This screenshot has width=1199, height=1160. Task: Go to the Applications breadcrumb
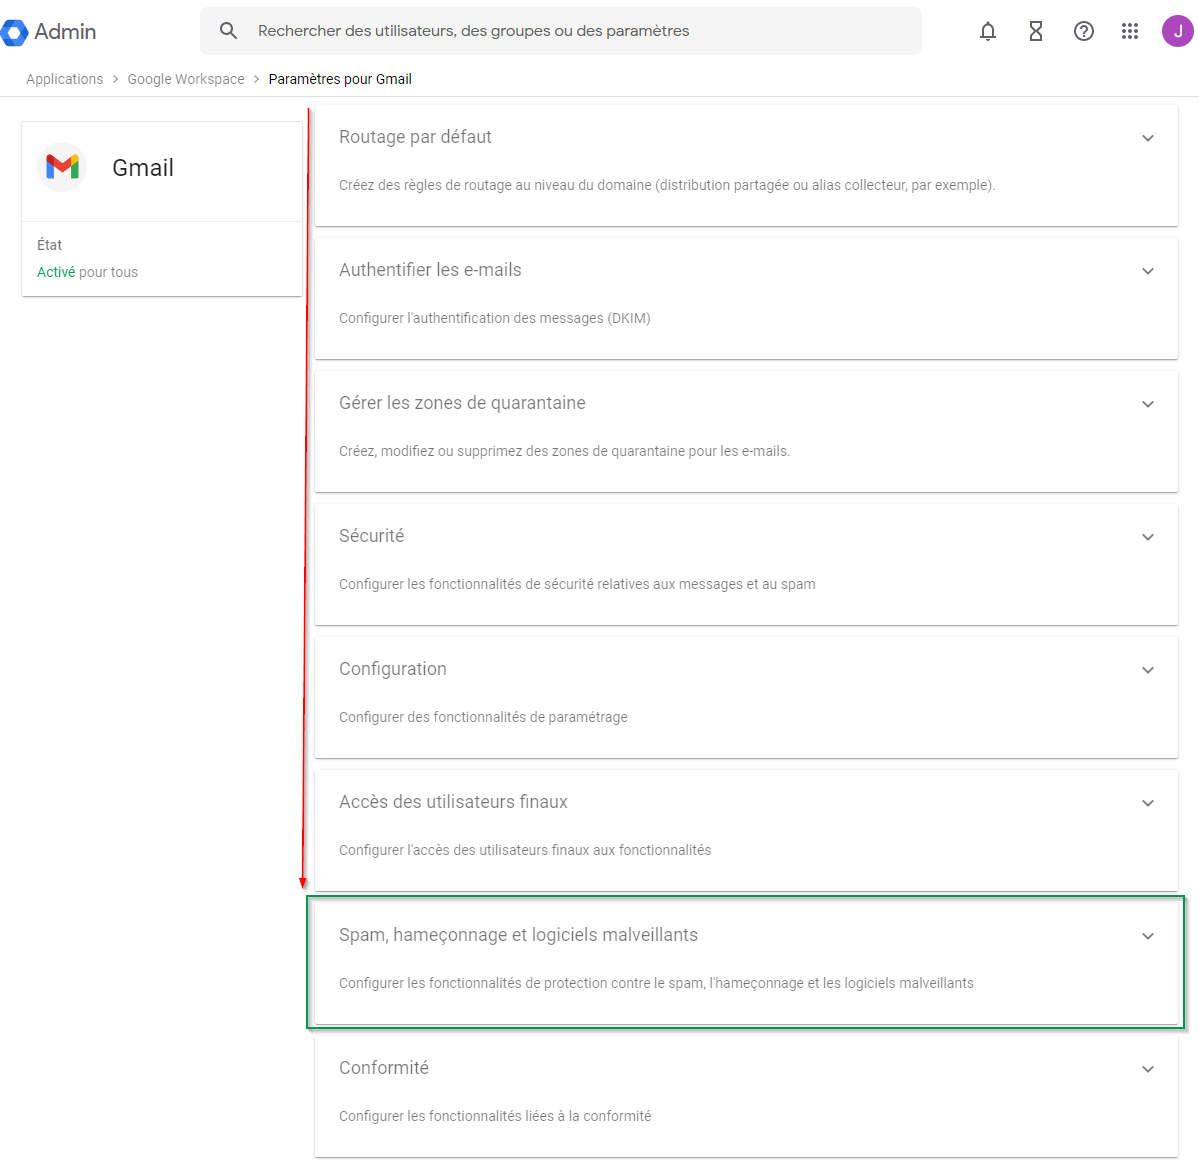tap(65, 79)
